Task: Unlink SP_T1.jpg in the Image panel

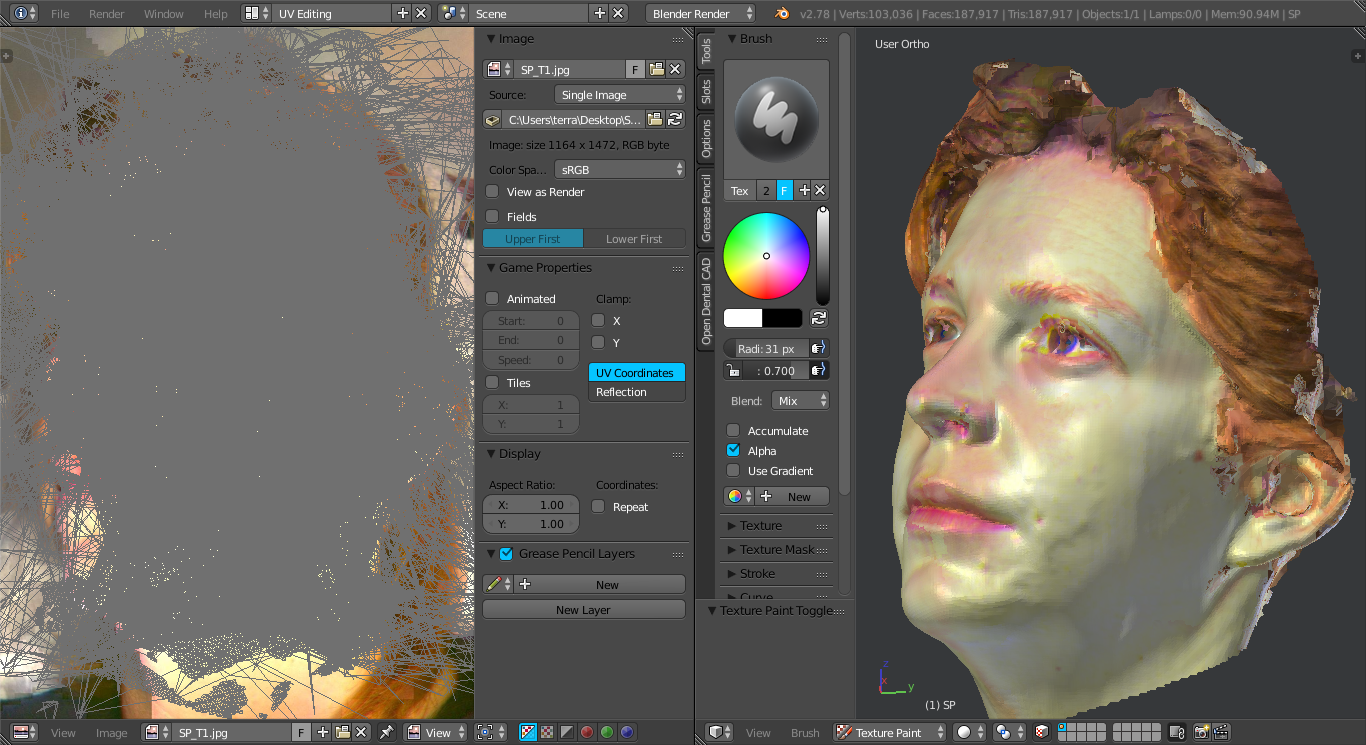Action: (675, 69)
